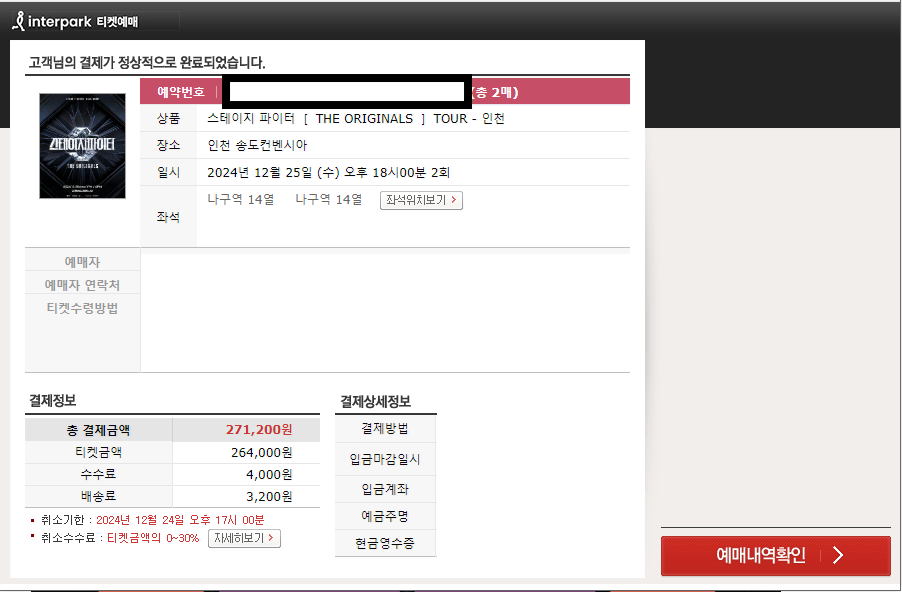
Task: Click the 자세히보기 cancellation fee button
Action: [244, 538]
